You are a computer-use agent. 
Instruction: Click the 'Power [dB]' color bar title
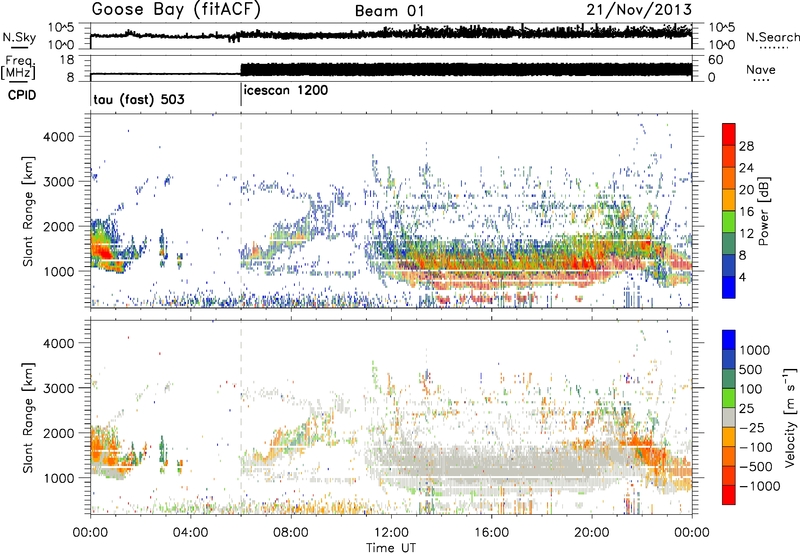click(763, 211)
